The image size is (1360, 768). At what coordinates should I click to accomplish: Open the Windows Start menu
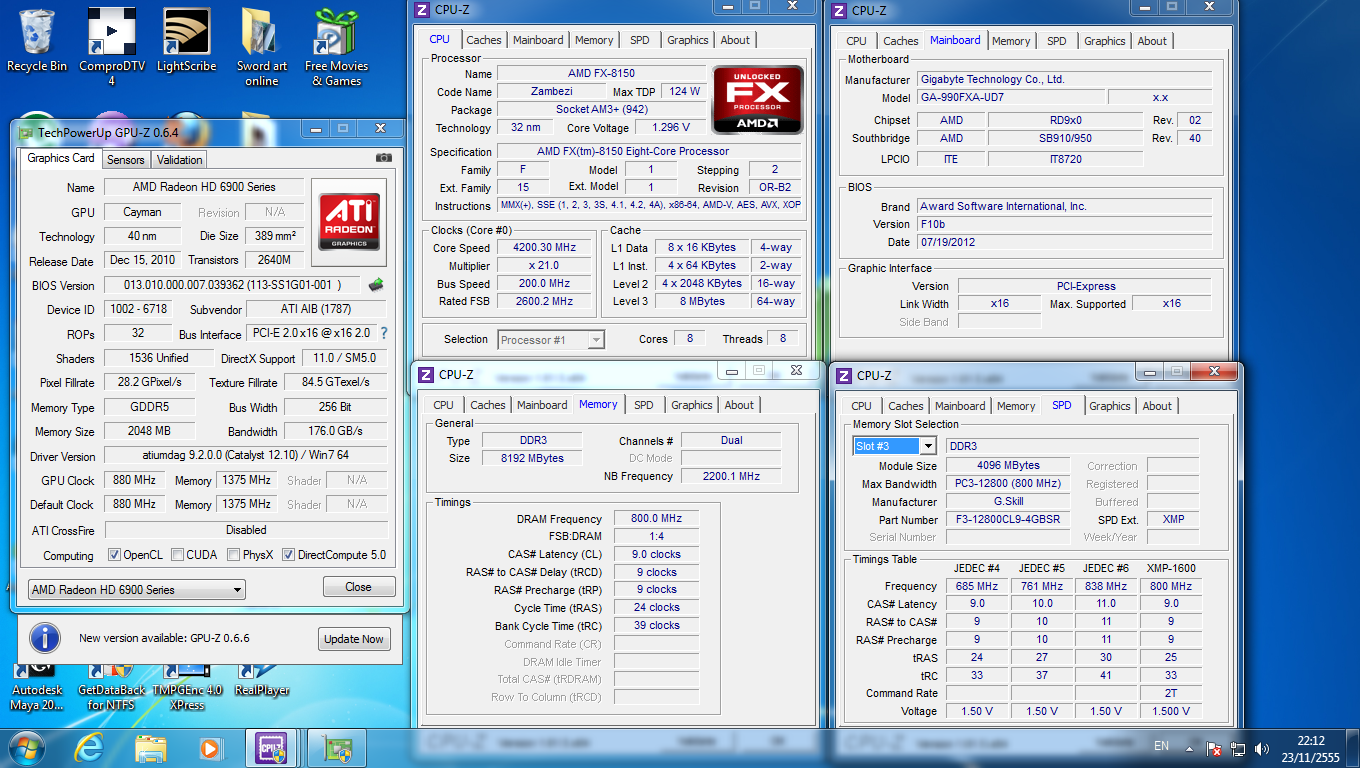click(x=27, y=747)
